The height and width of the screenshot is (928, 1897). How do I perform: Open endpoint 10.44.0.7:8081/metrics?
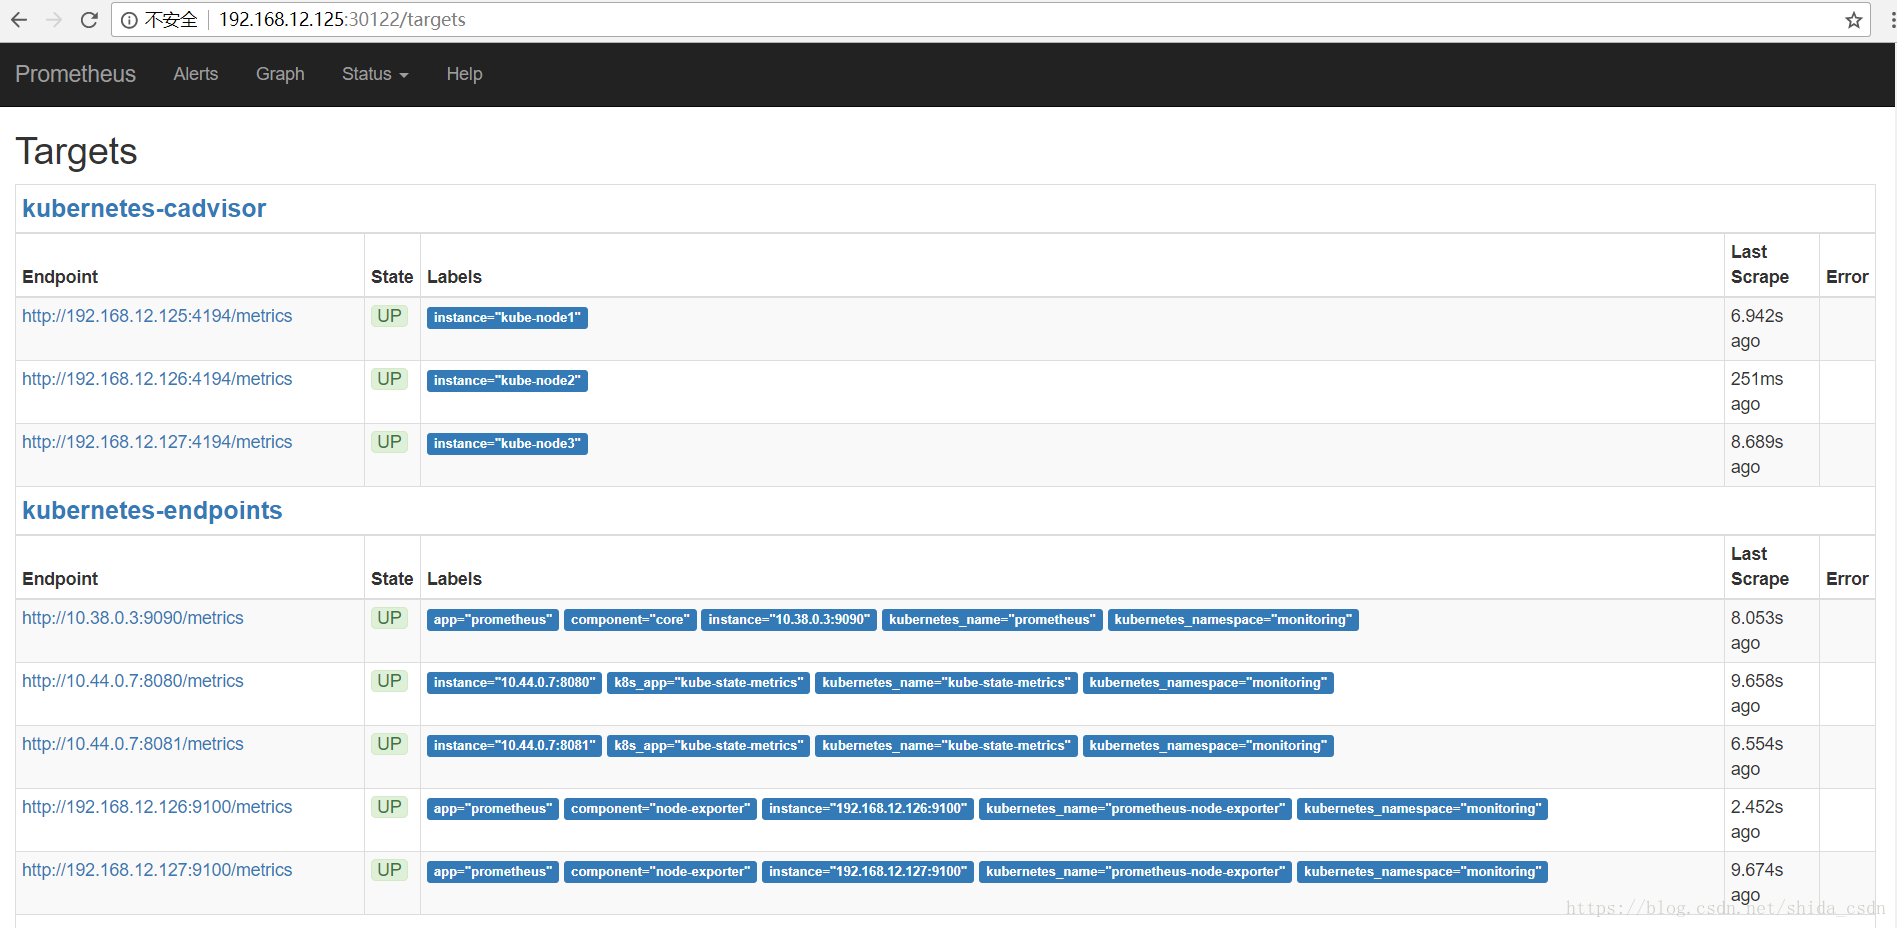coord(133,744)
